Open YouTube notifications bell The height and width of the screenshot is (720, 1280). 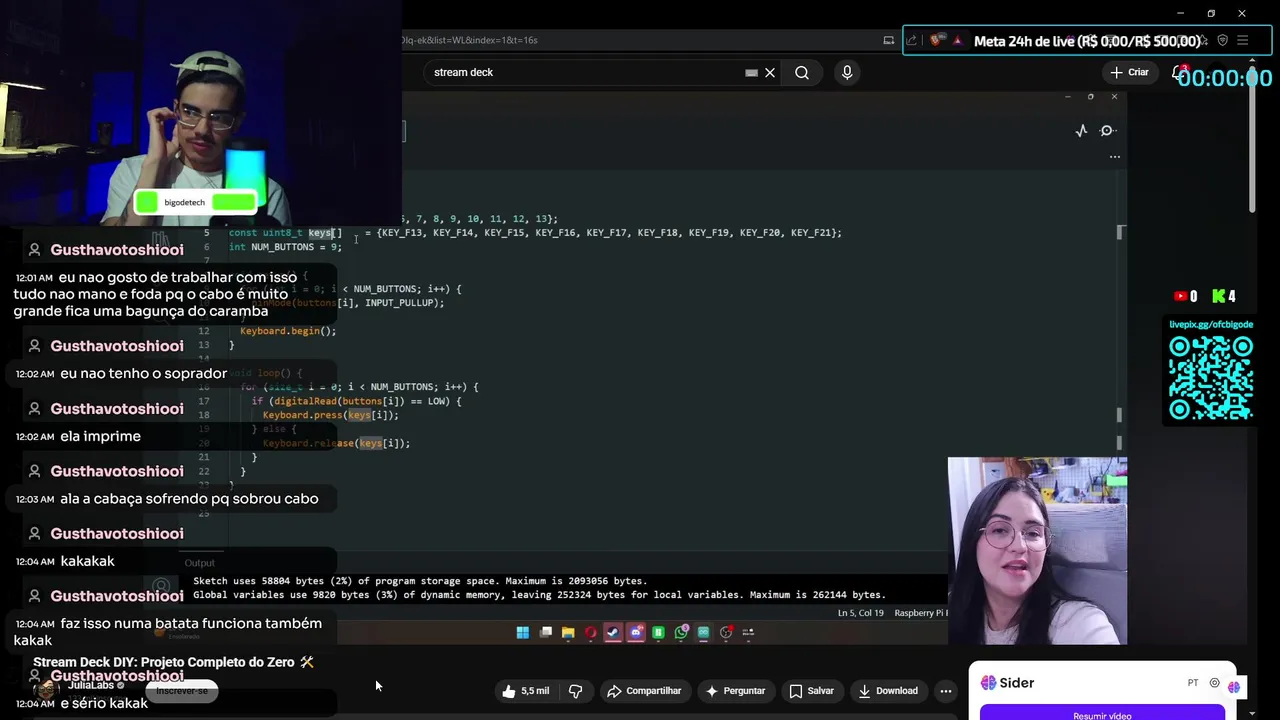tap(1179, 72)
